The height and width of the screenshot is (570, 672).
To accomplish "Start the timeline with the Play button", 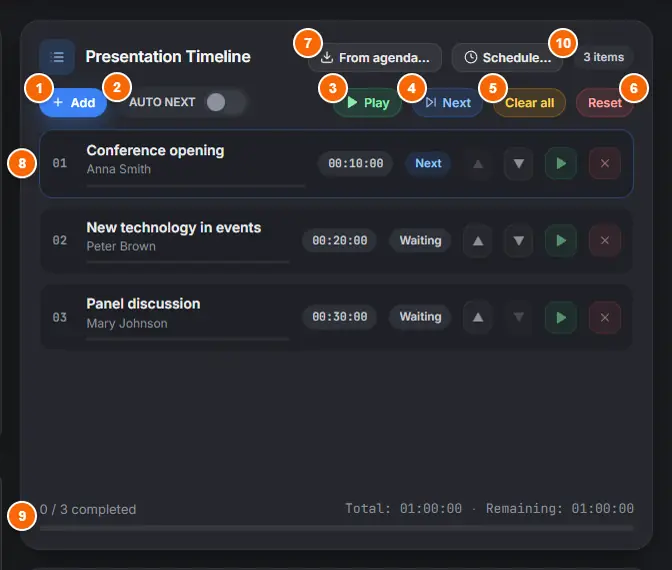I will (368, 102).
